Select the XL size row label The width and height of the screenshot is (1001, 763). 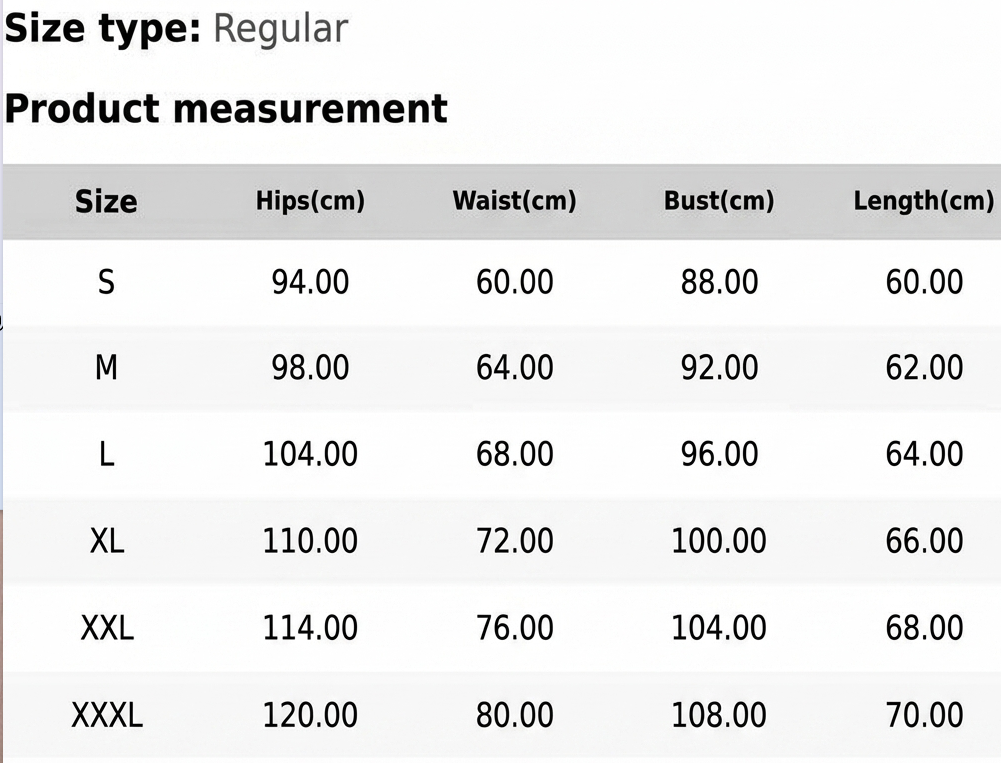106,542
